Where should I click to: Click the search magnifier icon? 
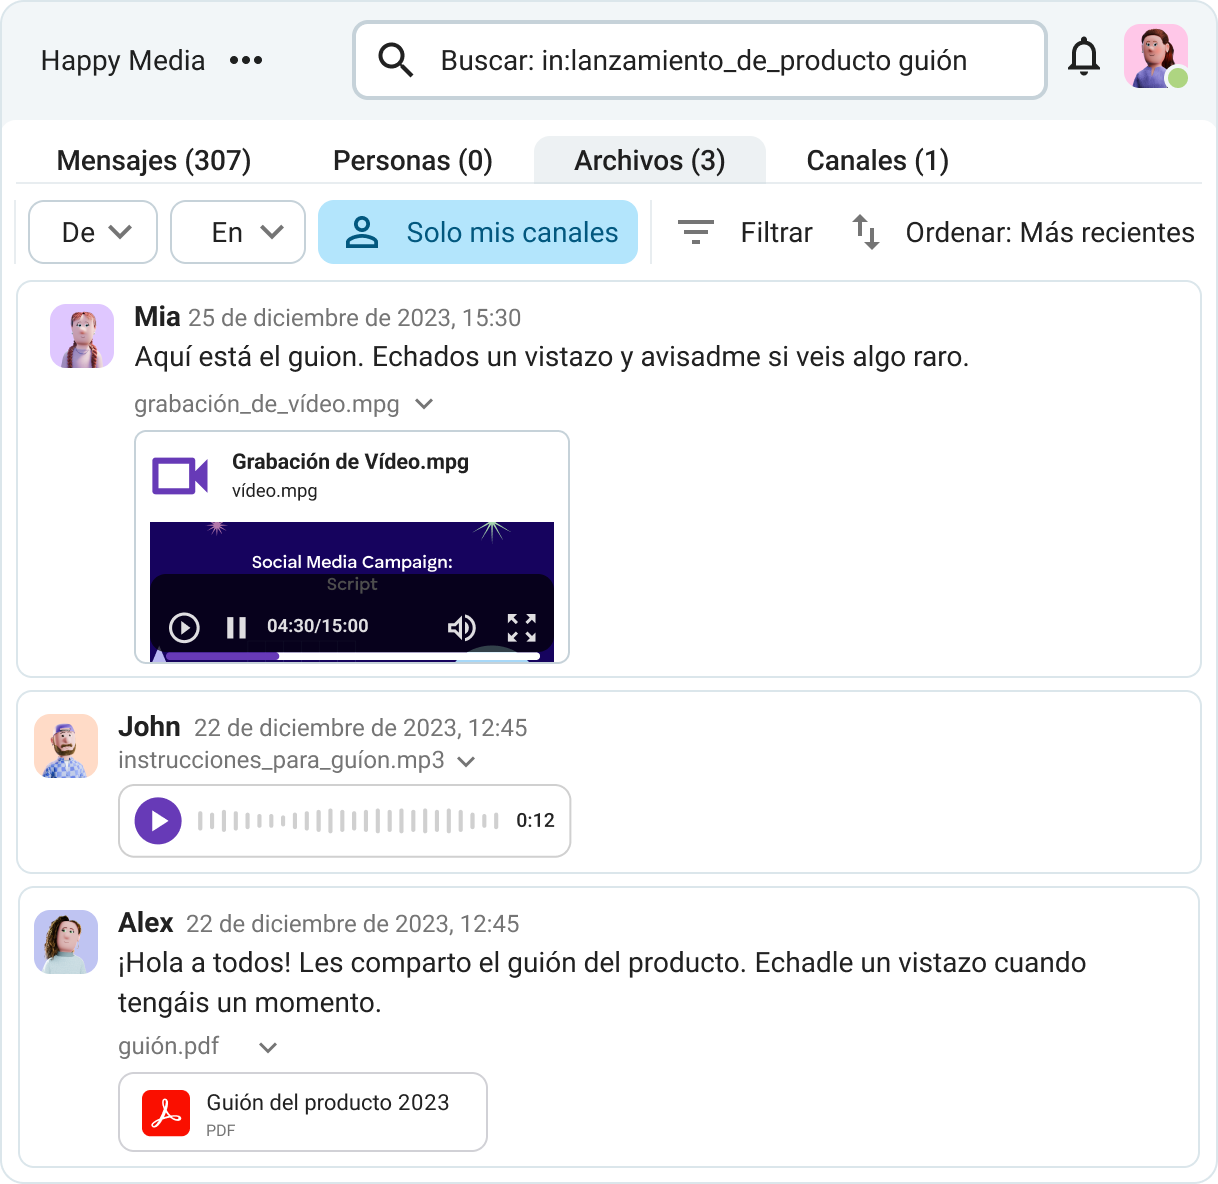click(395, 60)
